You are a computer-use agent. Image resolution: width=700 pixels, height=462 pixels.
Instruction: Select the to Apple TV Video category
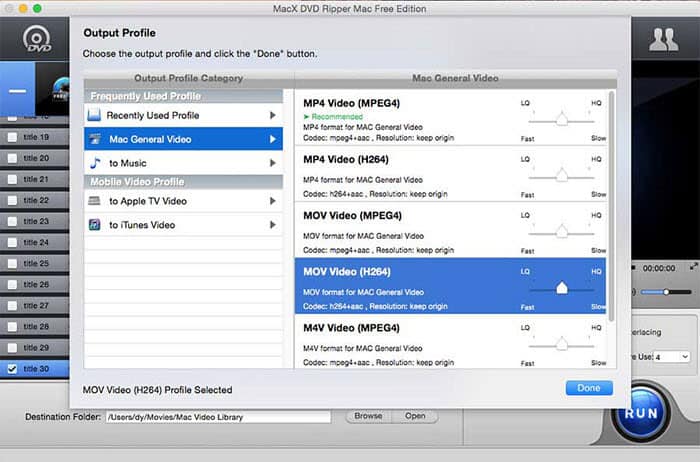pyautogui.click(x=183, y=201)
